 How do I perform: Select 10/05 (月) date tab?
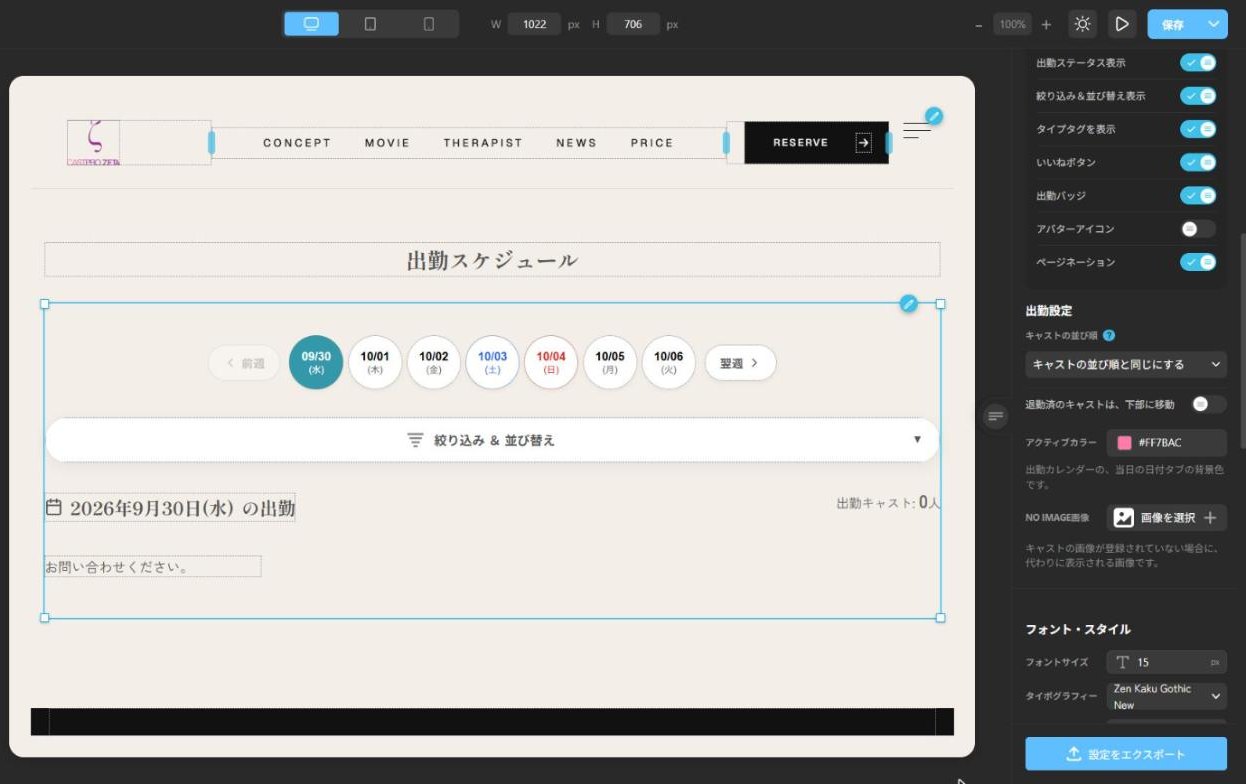(x=610, y=362)
